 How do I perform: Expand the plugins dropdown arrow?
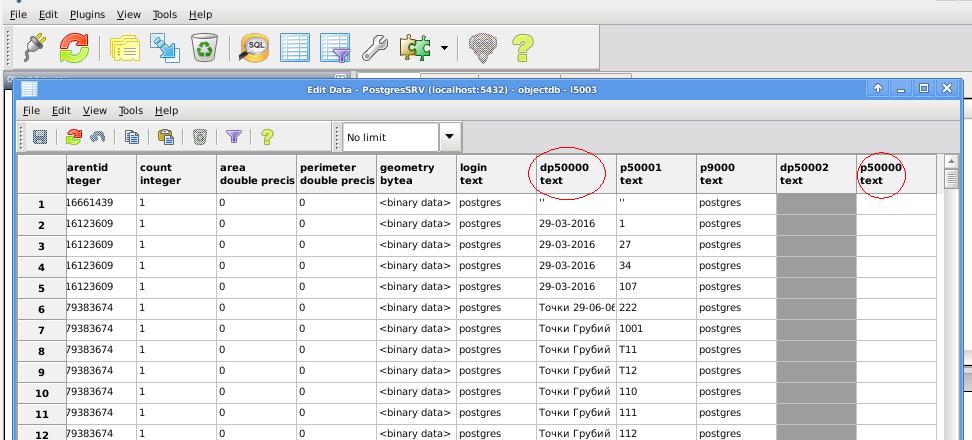[x=444, y=47]
